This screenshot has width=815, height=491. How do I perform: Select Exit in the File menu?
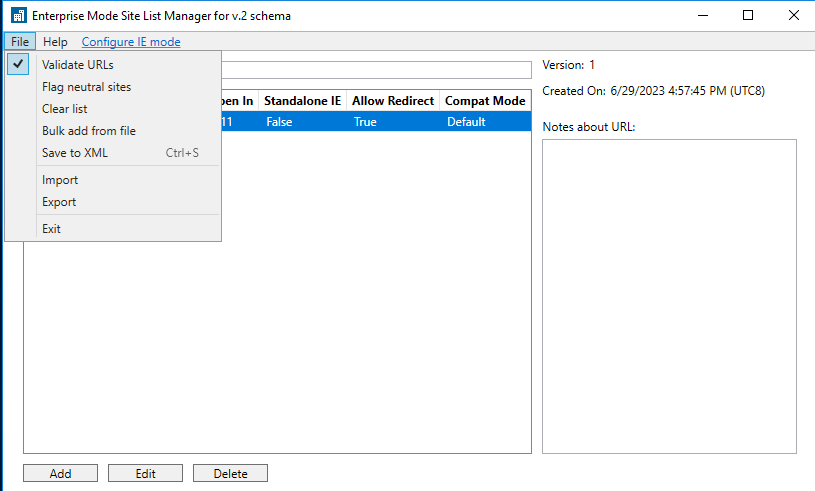(x=113, y=229)
